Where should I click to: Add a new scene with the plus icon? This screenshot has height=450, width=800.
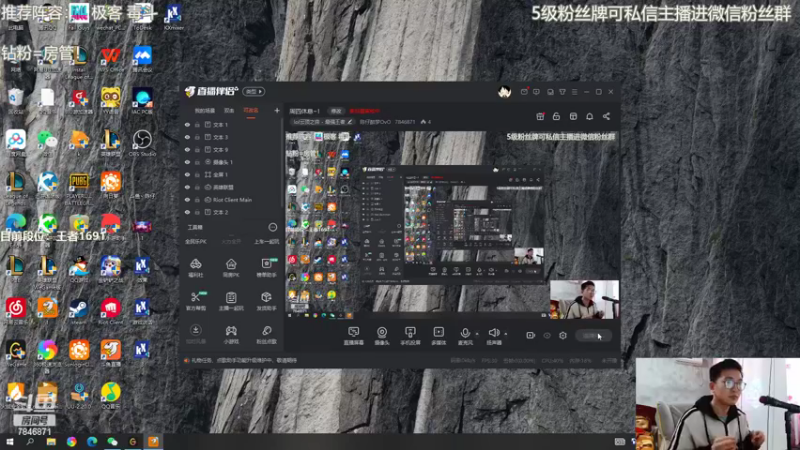277,110
